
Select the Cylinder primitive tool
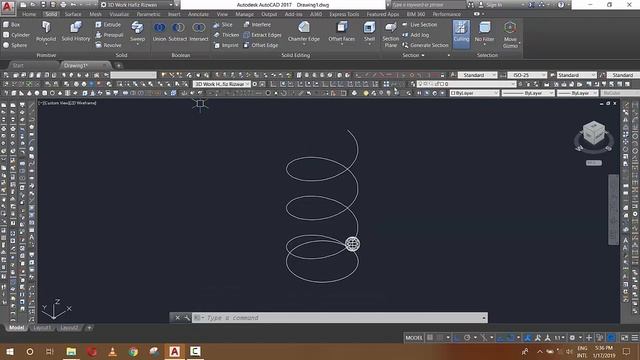16,35
